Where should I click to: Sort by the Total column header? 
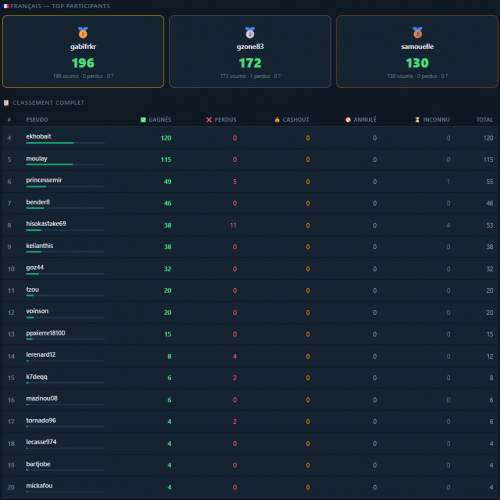point(484,120)
